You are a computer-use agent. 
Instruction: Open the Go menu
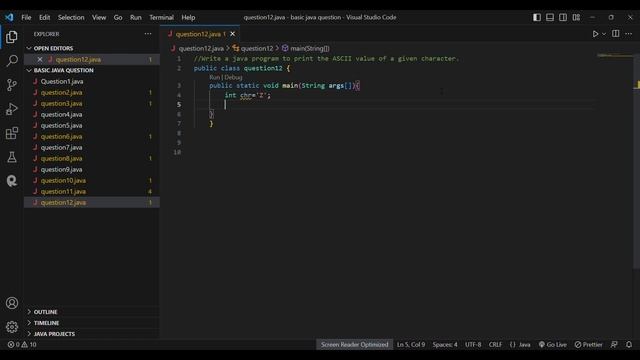click(x=118, y=17)
